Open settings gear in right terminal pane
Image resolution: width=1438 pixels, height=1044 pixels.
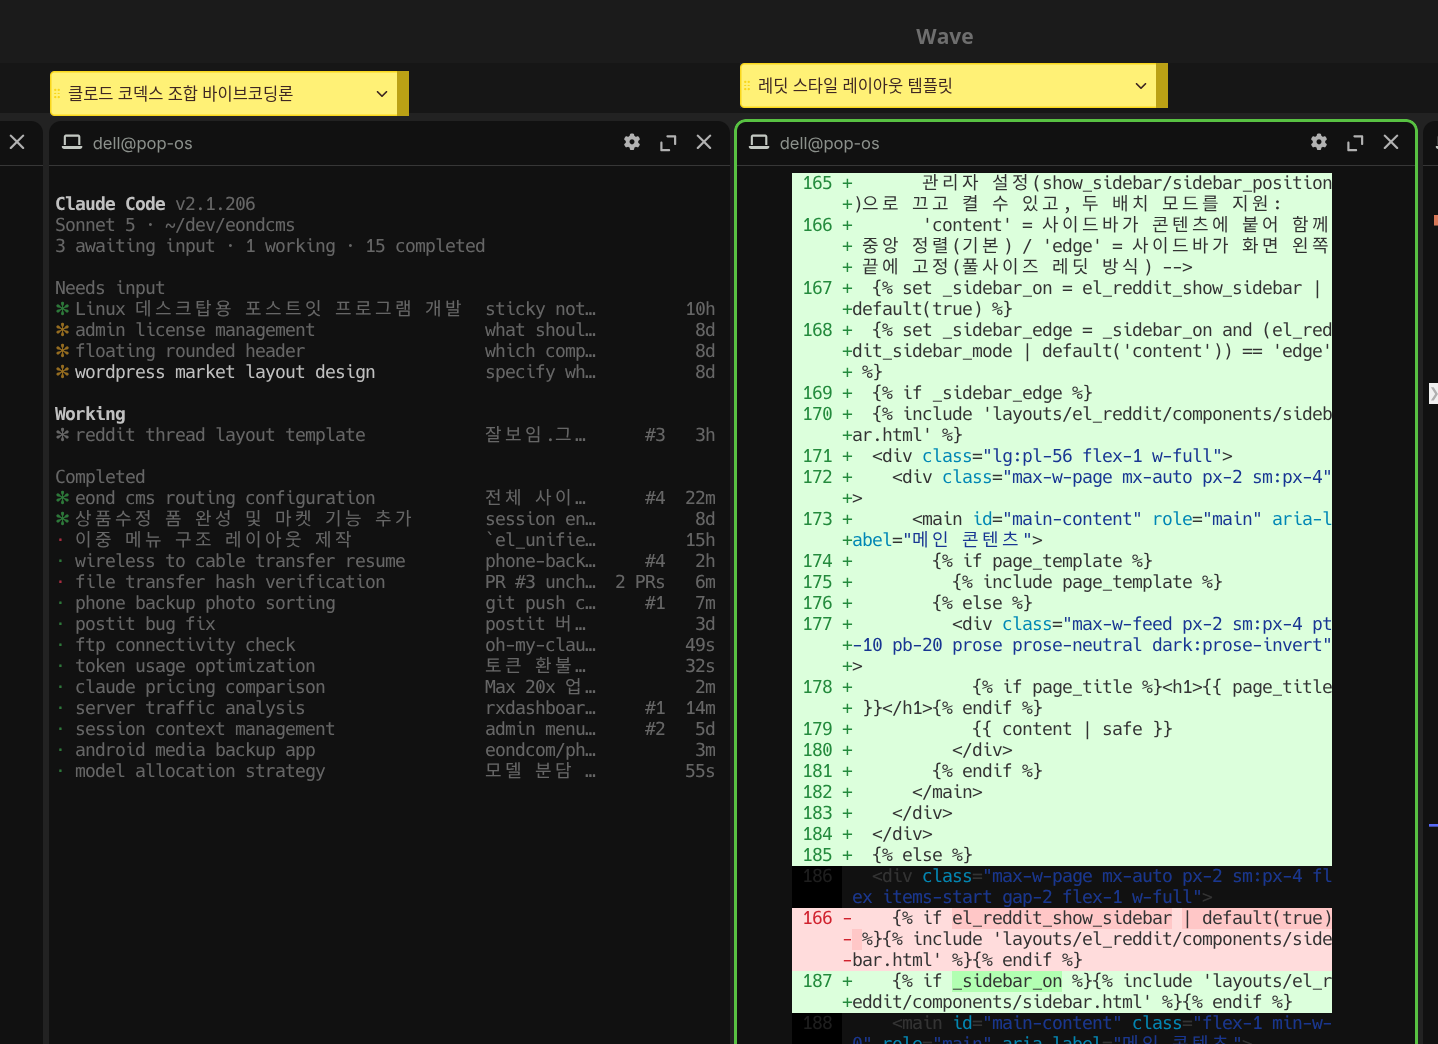tap(1319, 142)
